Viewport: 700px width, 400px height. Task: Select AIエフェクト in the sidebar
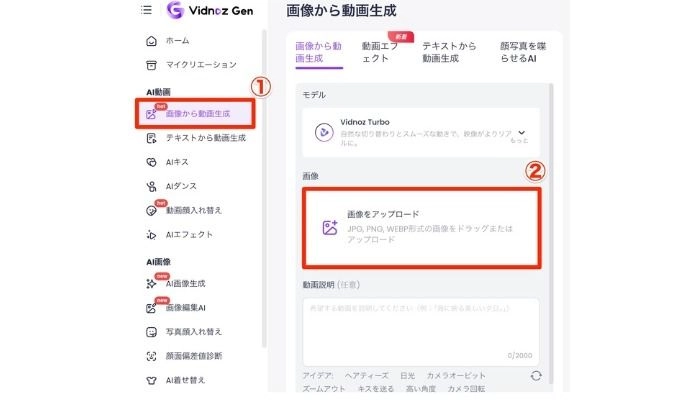coord(189,234)
